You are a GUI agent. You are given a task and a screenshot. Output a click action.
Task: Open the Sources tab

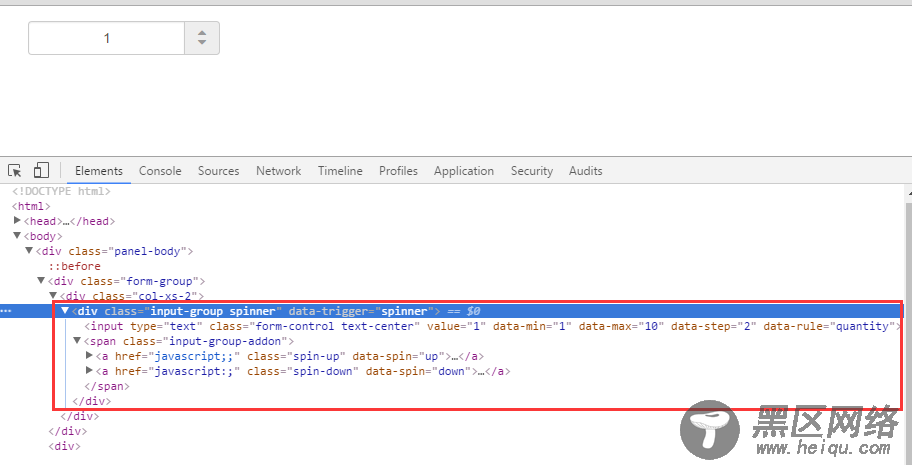pyautogui.click(x=218, y=171)
